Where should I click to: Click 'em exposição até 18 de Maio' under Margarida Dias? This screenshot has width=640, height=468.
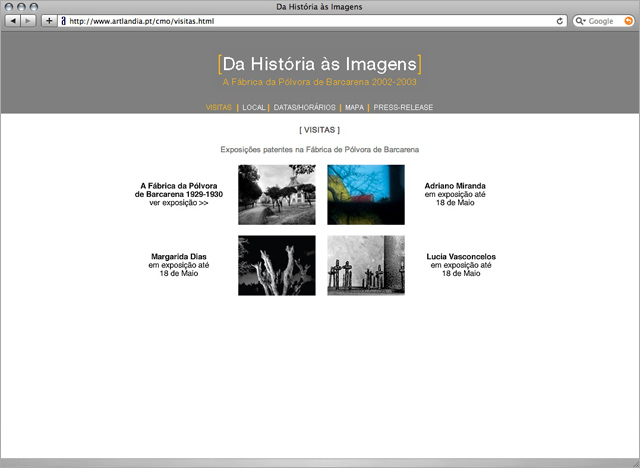coord(179,269)
